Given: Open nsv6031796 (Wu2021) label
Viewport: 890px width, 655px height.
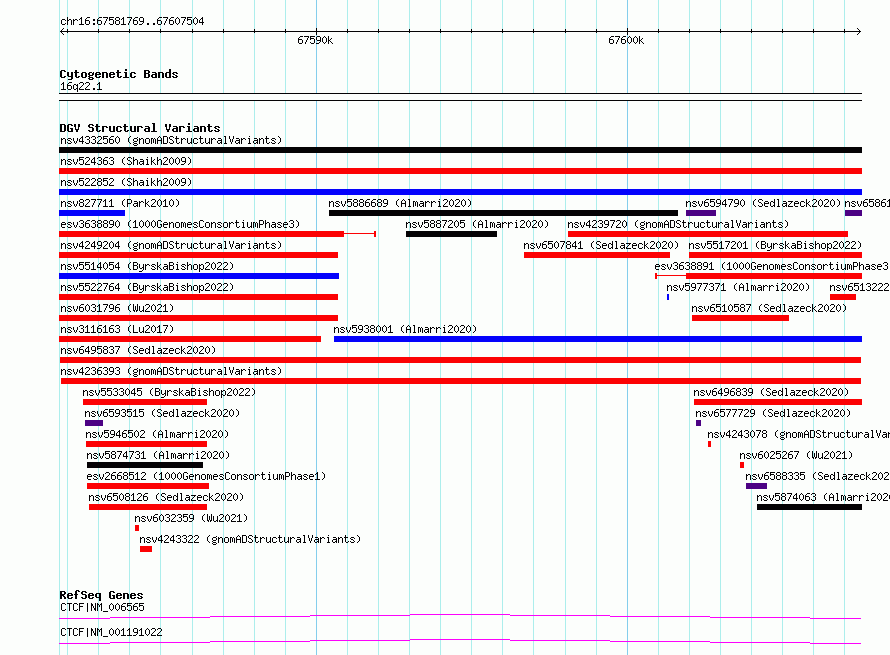Looking at the screenshot, I should [x=117, y=308].
